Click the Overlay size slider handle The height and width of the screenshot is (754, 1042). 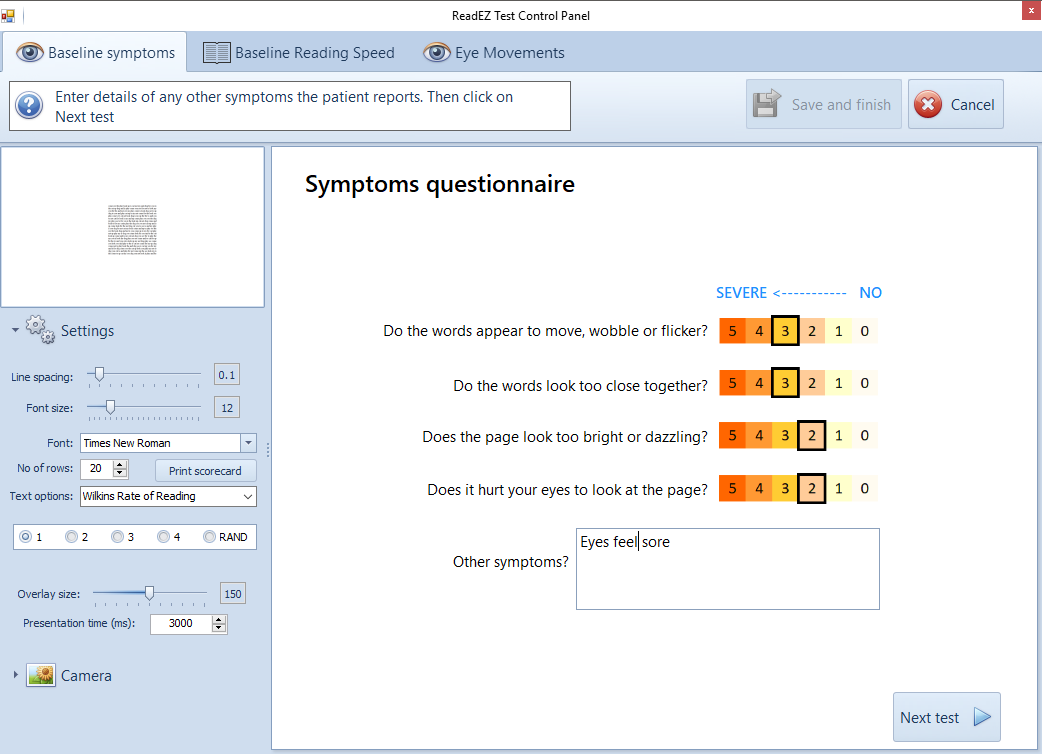pos(149,593)
